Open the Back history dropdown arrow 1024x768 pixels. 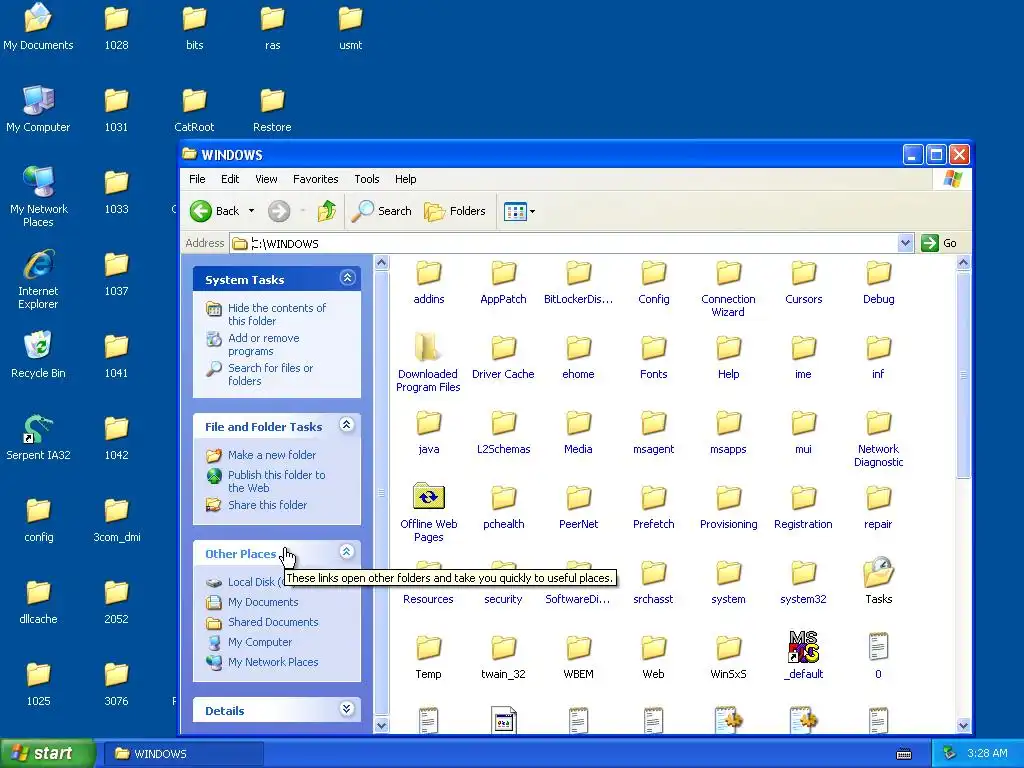(251, 211)
